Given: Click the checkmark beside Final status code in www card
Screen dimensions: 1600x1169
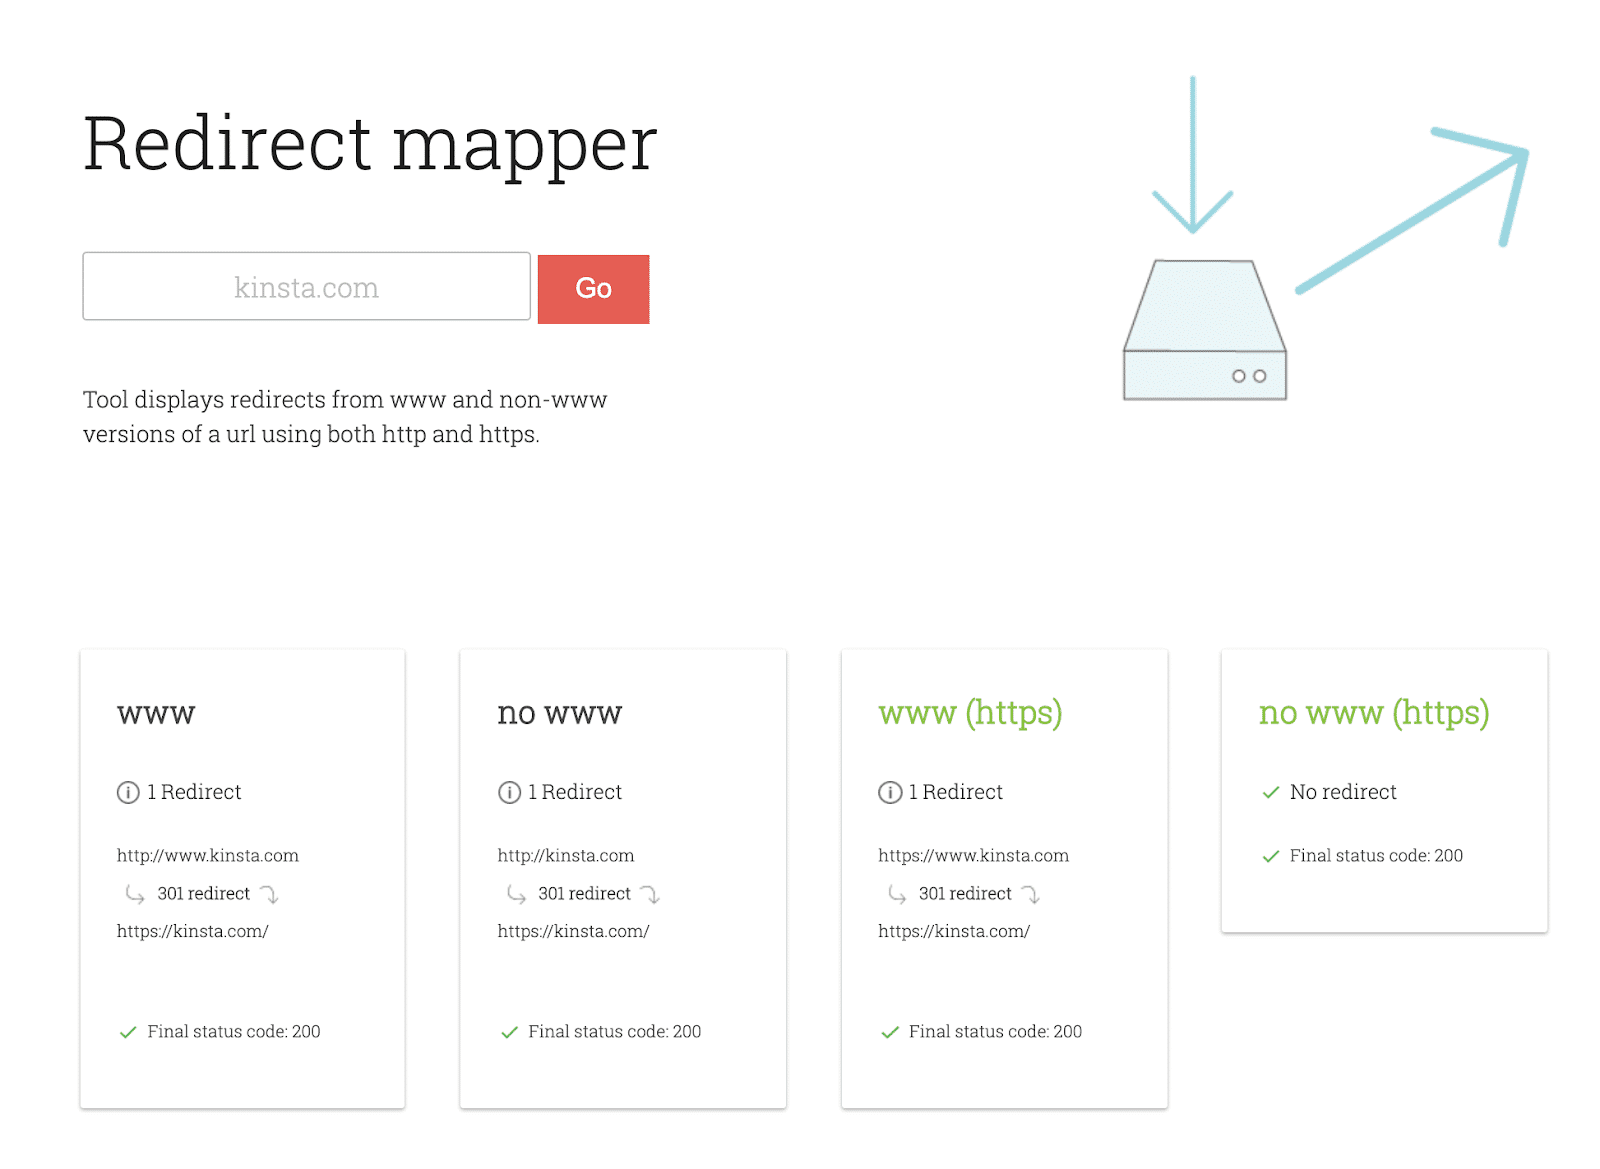Looking at the screenshot, I should pos(128,1031).
